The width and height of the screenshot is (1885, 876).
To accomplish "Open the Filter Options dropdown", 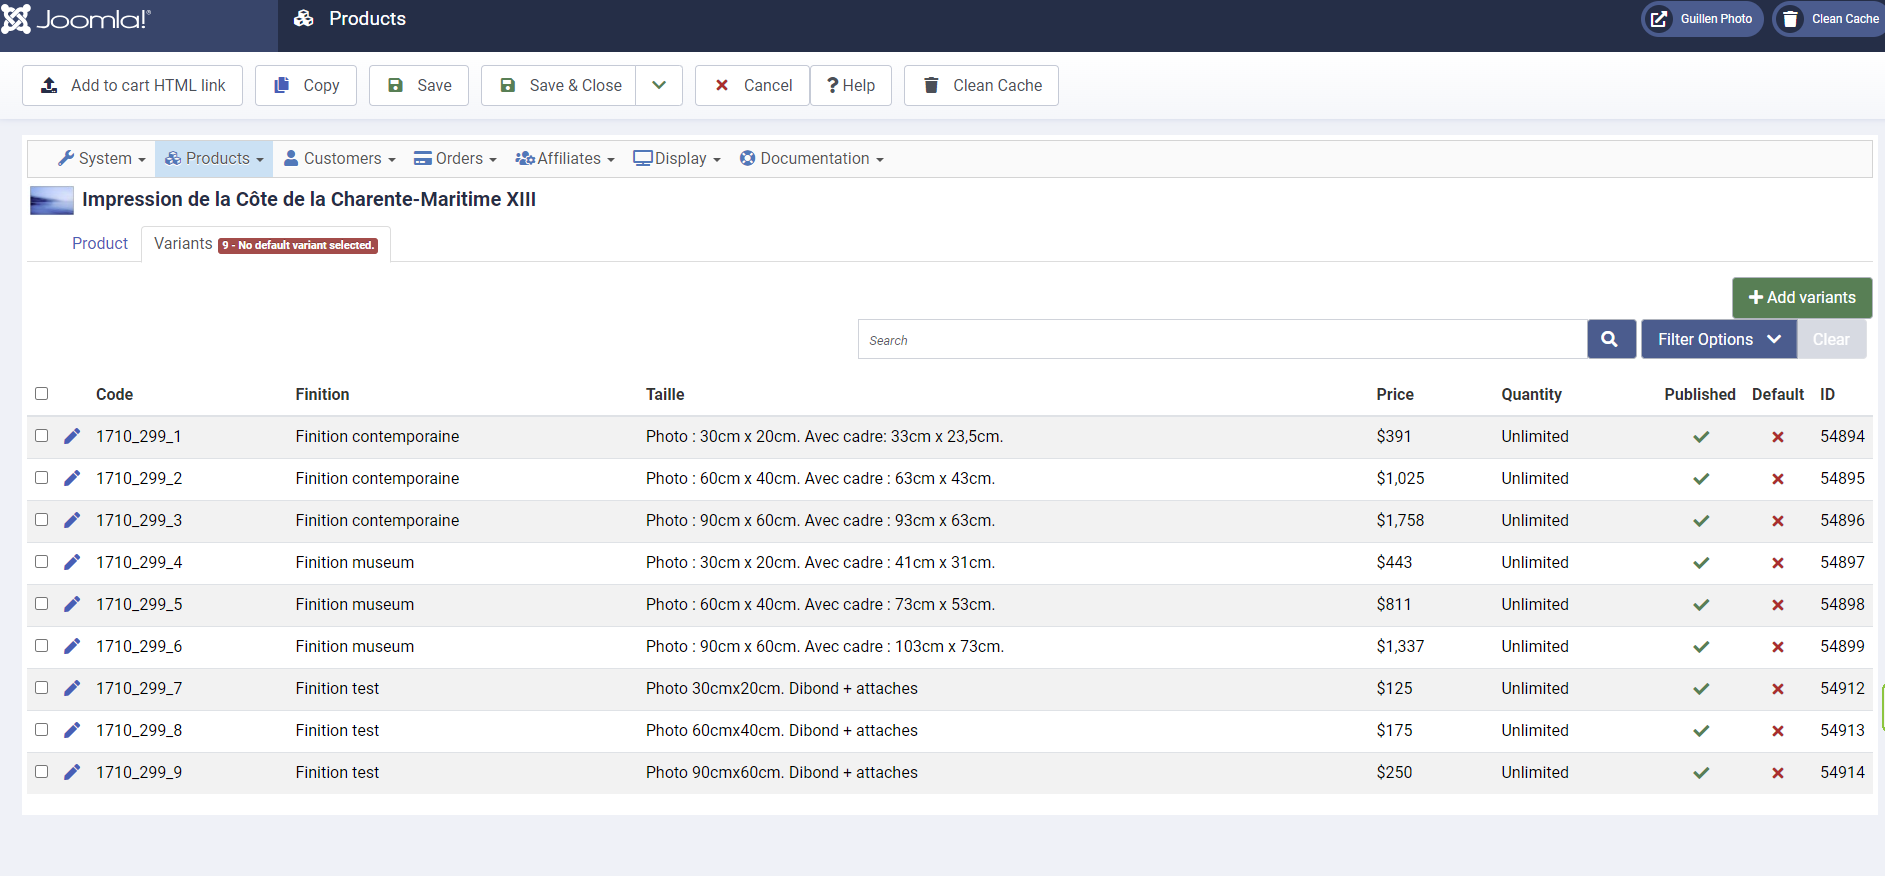I will pos(1718,339).
